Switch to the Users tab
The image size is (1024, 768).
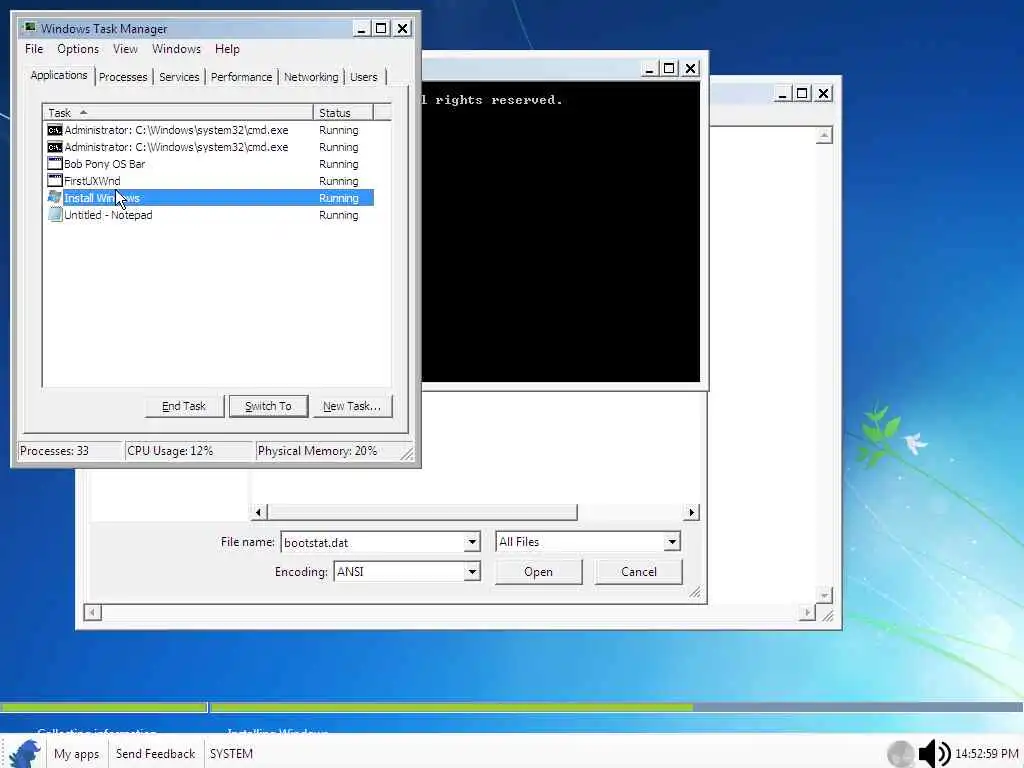pyautogui.click(x=364, y=77)
